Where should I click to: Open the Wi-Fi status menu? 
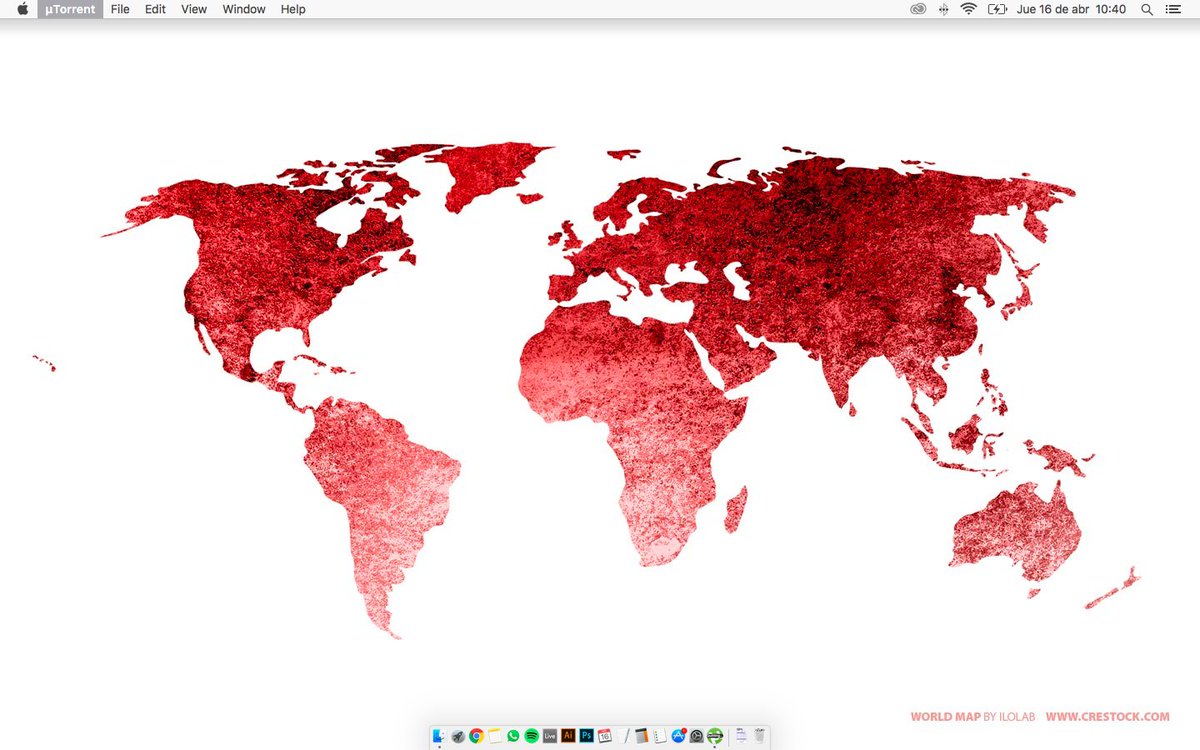[x=968, y=9]
